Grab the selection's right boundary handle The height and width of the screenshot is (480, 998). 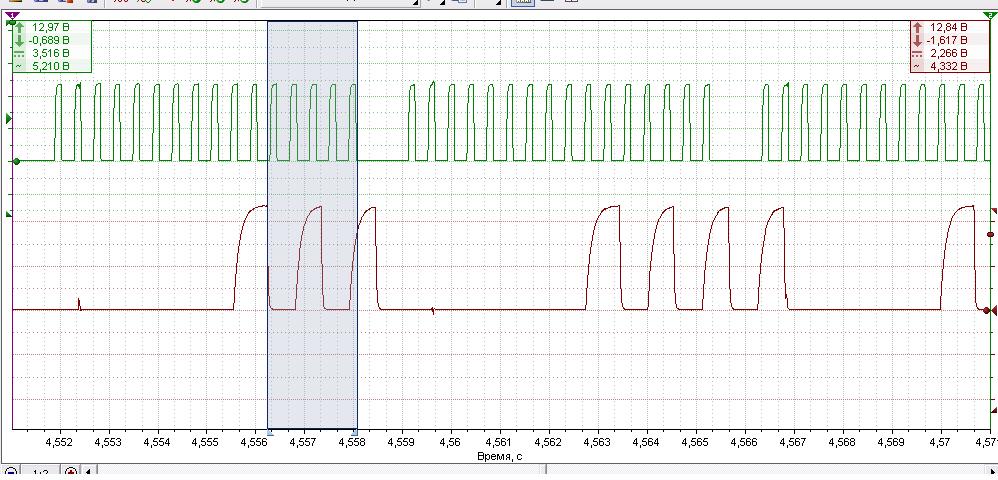pos(355,432)
